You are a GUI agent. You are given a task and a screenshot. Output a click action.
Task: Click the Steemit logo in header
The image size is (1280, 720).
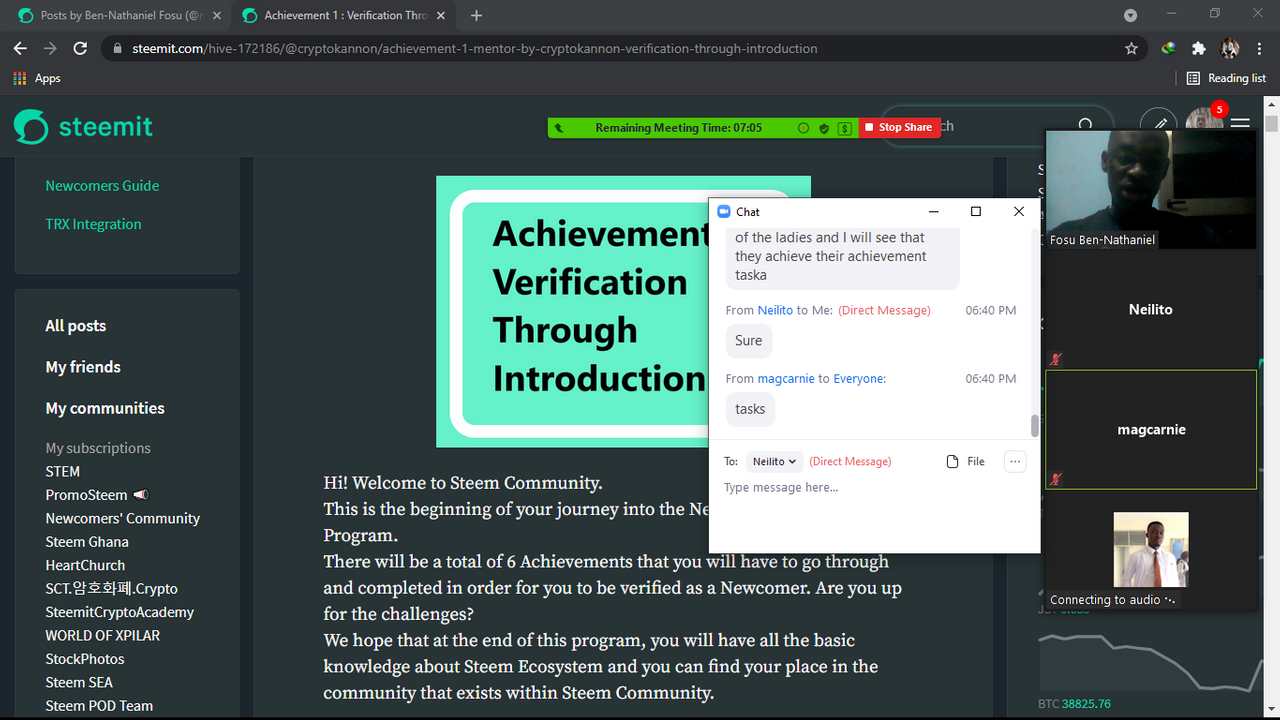pyautogui.click(x=83, y=127)
